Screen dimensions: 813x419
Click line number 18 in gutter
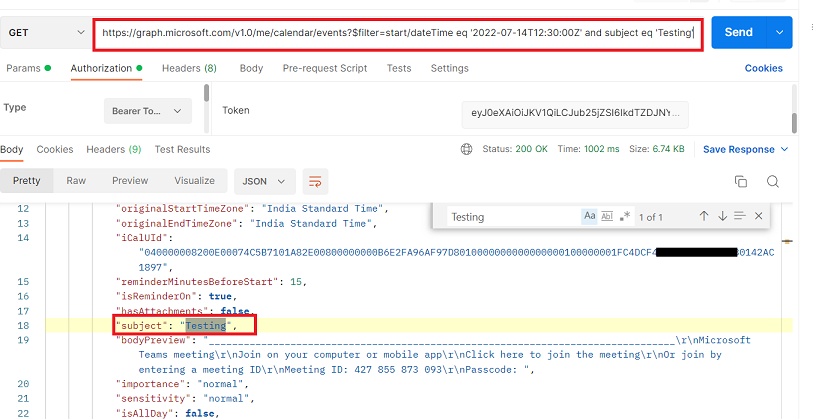[x=23, y=326]
